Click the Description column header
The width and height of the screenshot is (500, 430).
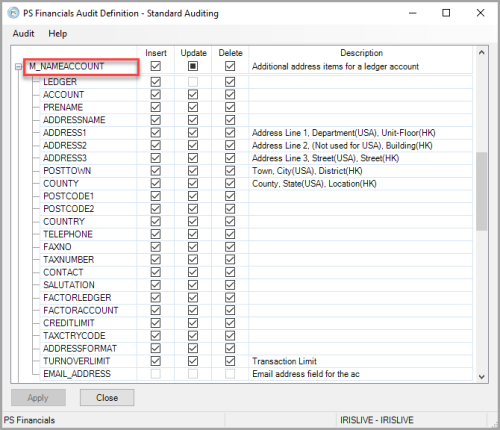[361, 53]
